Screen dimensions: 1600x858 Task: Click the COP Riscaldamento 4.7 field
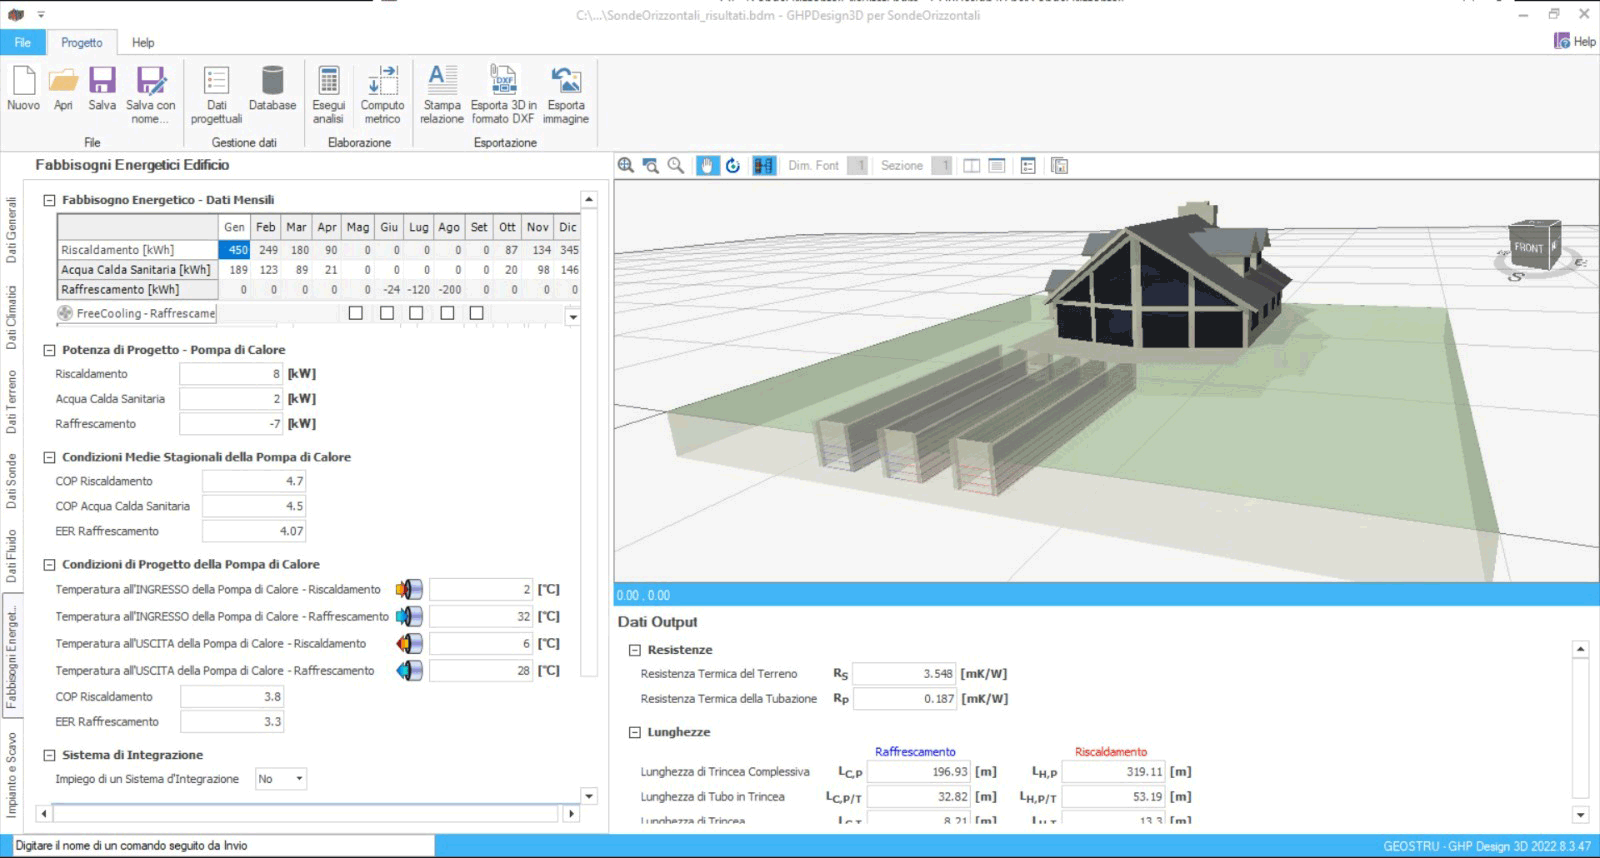coord(254,481)
